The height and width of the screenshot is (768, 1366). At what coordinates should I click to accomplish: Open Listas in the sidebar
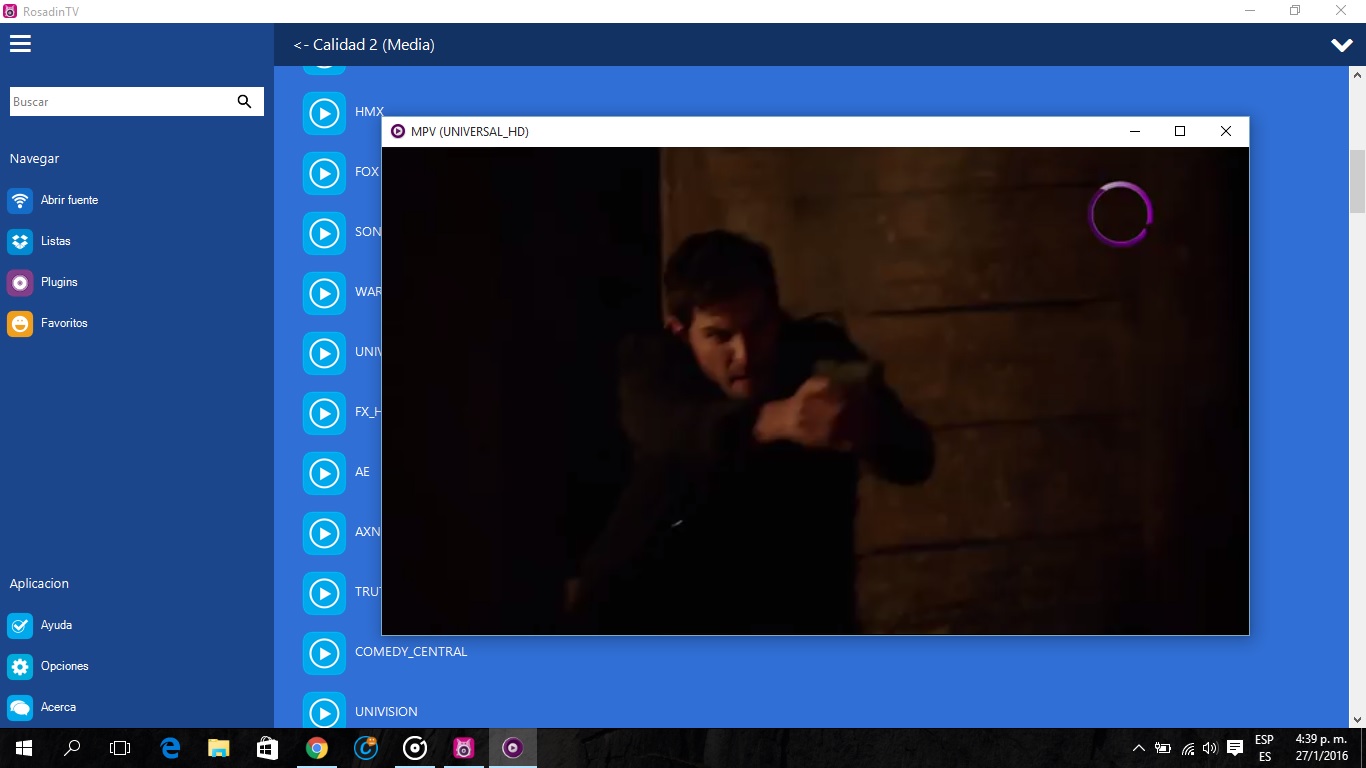pos(55,241)
